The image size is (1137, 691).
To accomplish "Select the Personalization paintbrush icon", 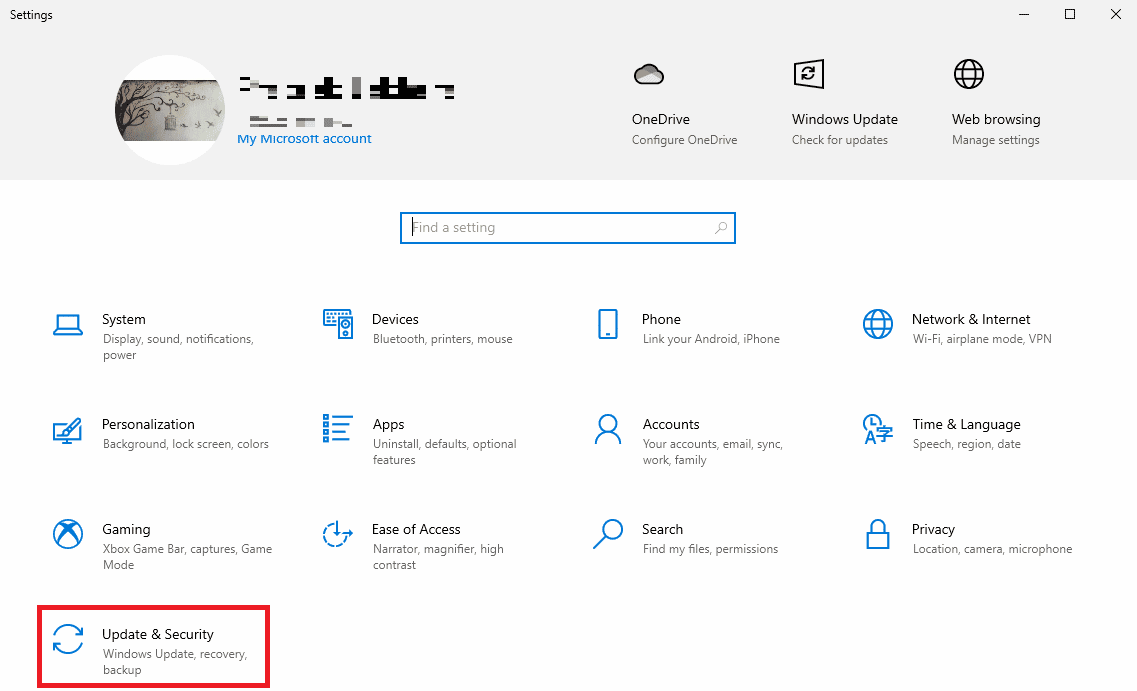I will tap(67, 430).
